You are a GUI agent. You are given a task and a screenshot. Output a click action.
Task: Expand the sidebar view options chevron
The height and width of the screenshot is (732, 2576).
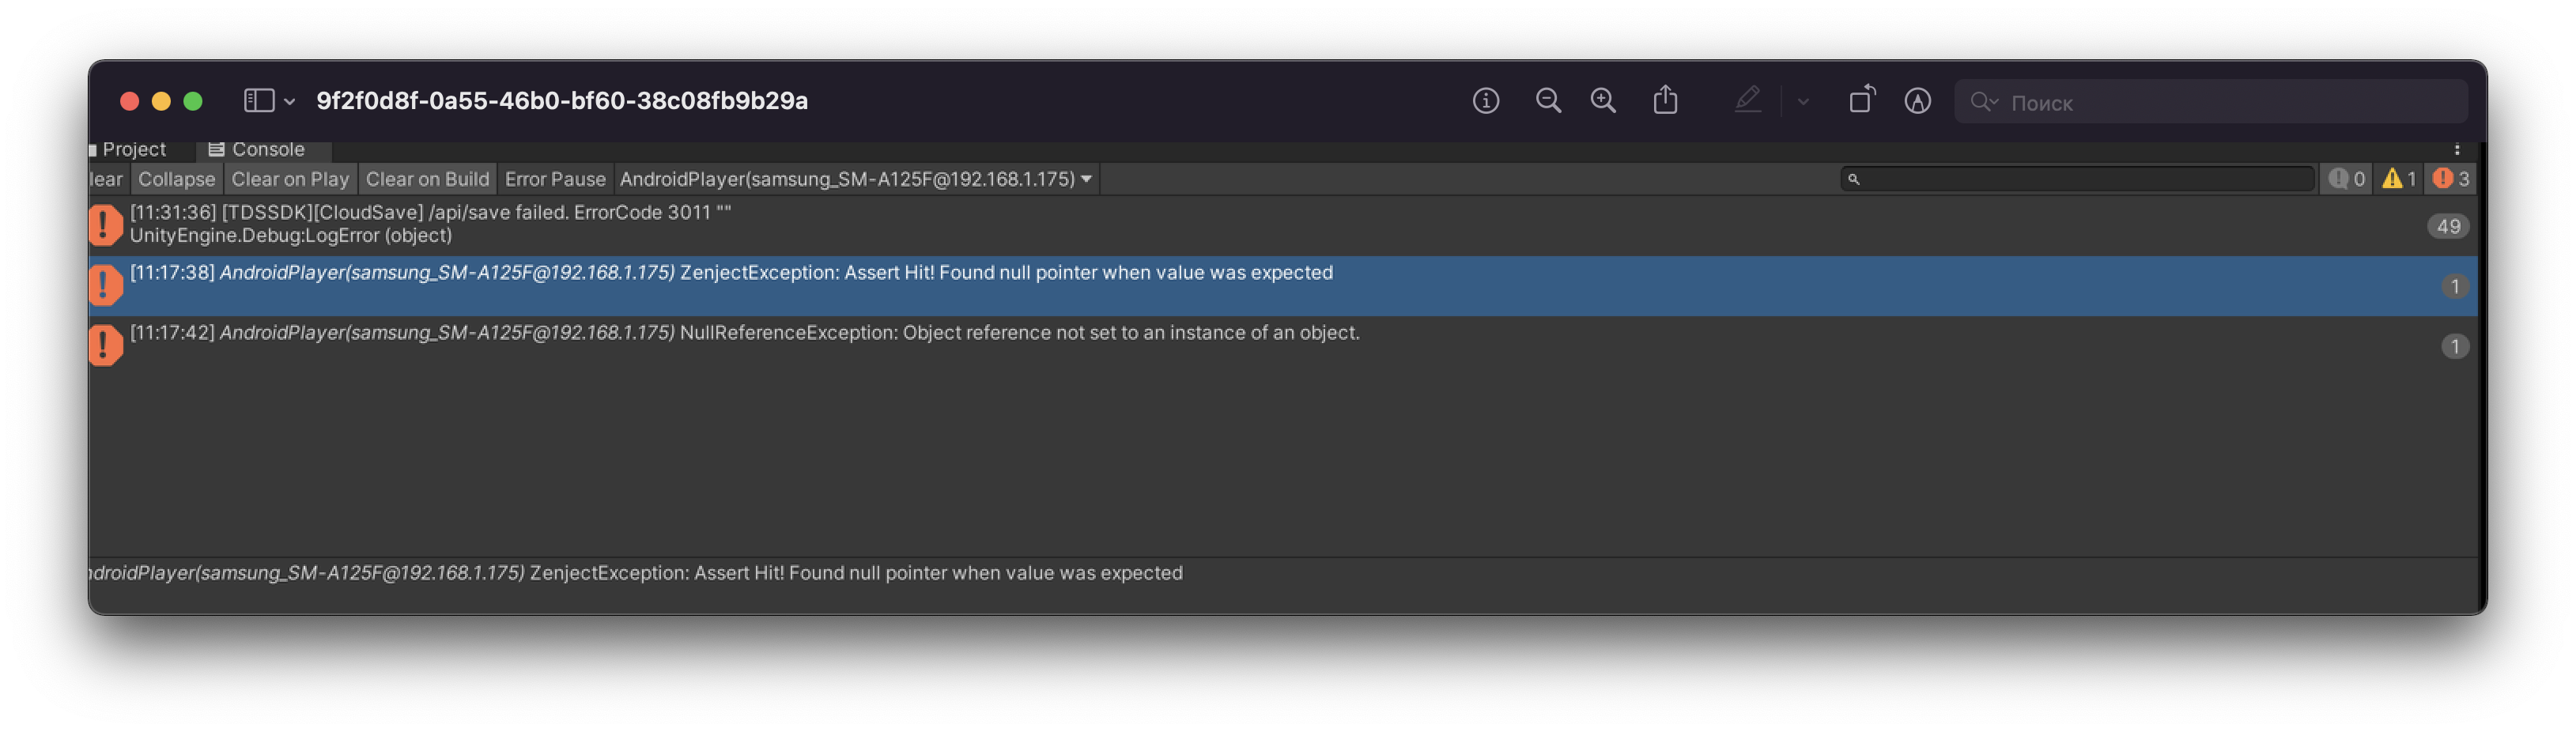(x=289, y=102)
